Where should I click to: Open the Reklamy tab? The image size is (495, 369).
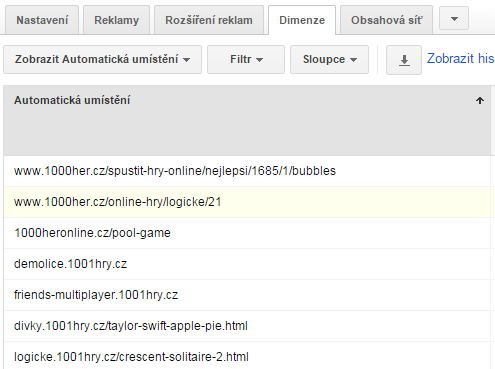click(116, 20)
